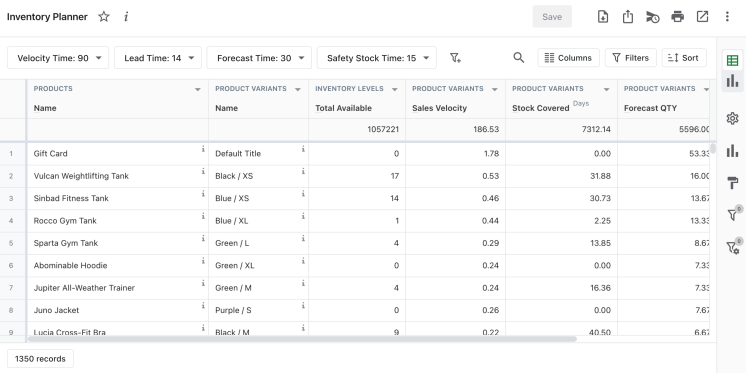
Task: Open the settings gear in sidebar
Action: click(x=732, y=118)
